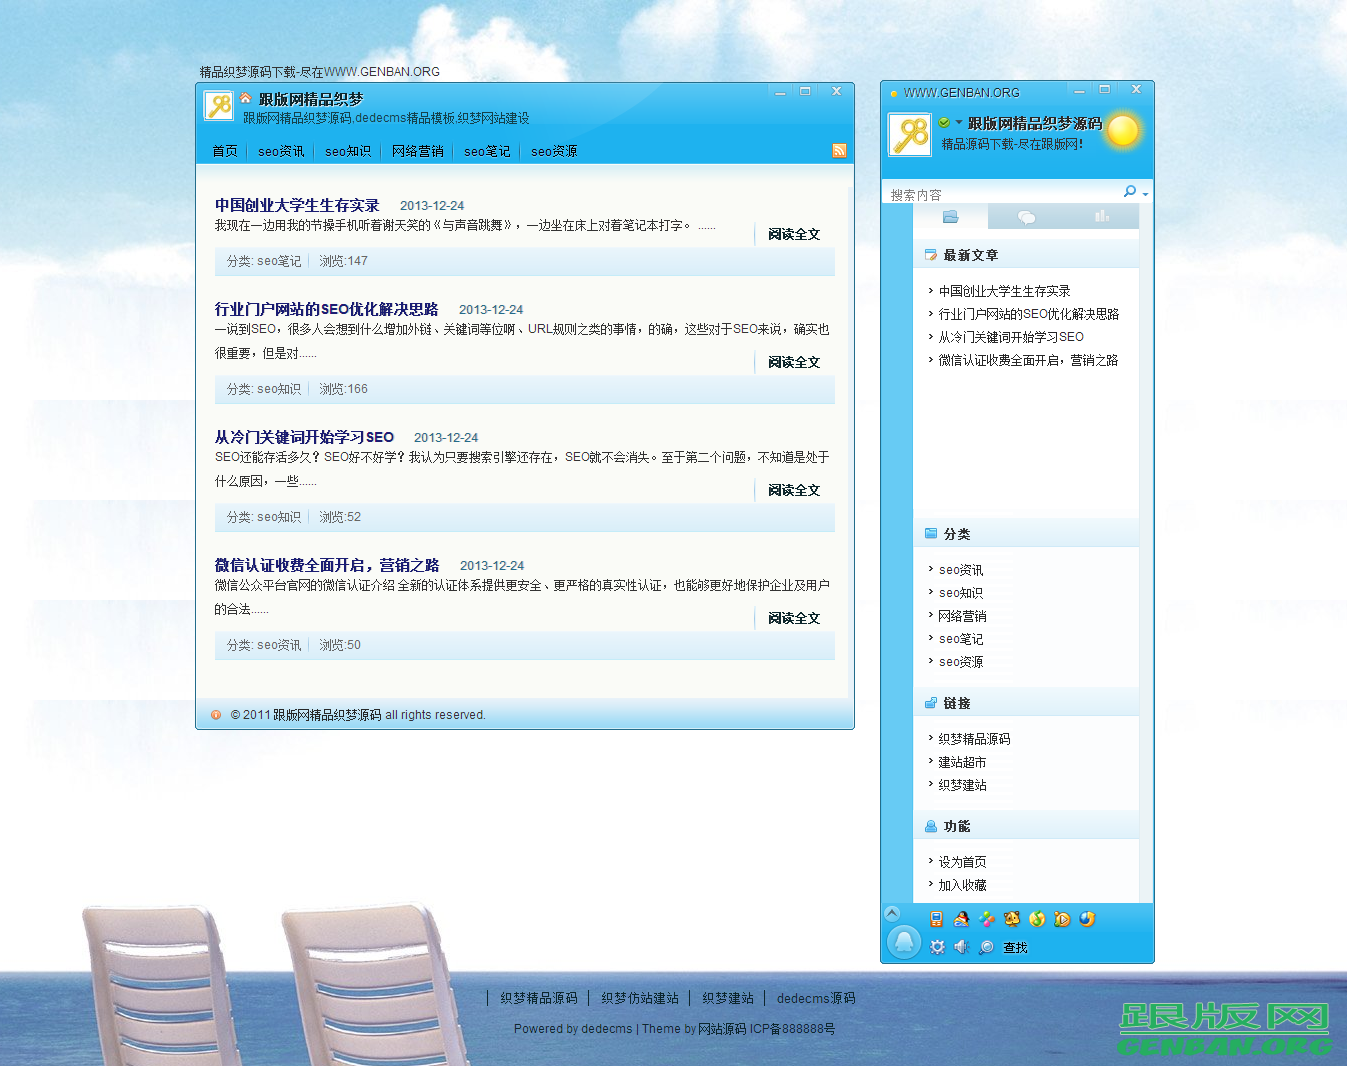Open the browser globe icon in bottom panel

(x=1087, y=919)
